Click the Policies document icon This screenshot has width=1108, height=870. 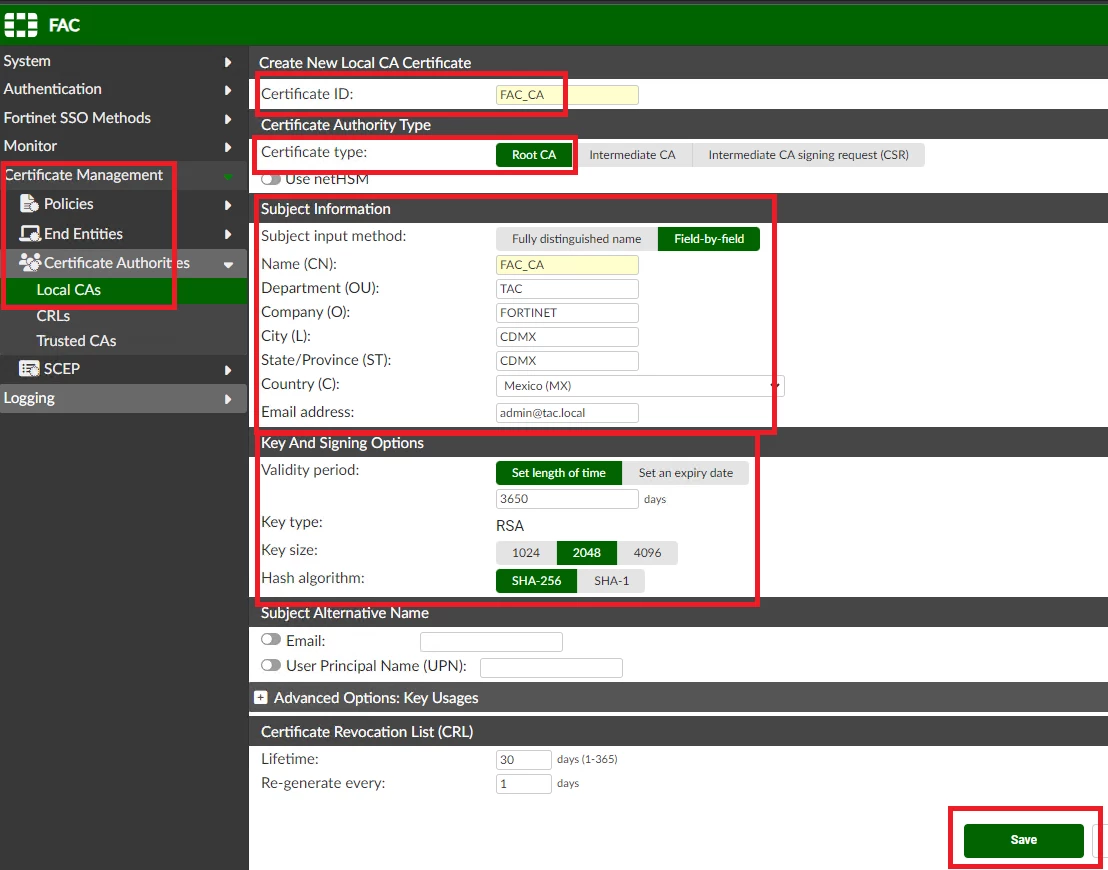pyautogui.click(x=29, y=204)
